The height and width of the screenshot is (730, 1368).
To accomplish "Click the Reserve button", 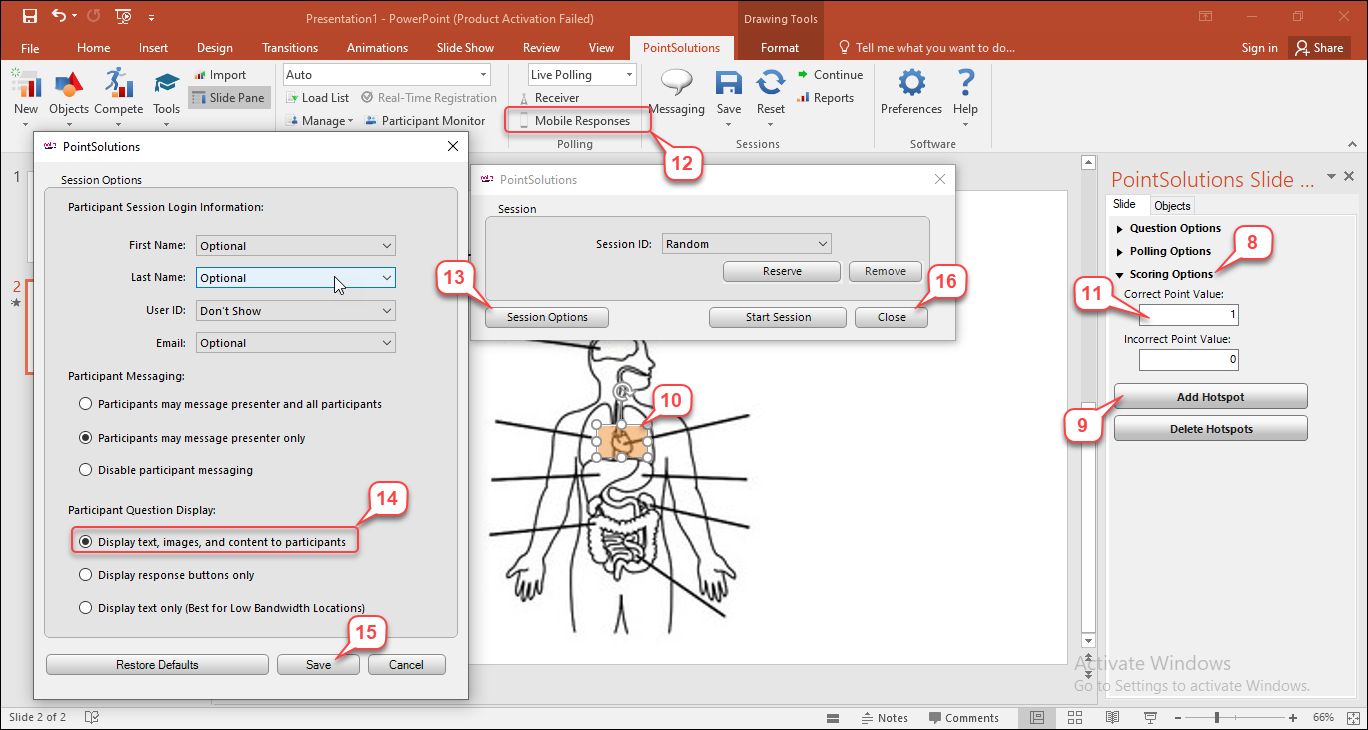I will [x=782, y=271].
